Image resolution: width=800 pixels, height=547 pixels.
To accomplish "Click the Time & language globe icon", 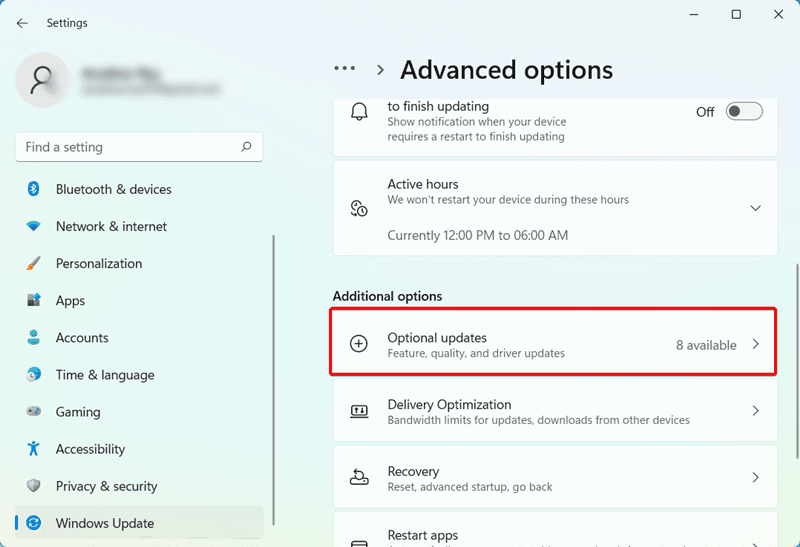I will 34,375.
